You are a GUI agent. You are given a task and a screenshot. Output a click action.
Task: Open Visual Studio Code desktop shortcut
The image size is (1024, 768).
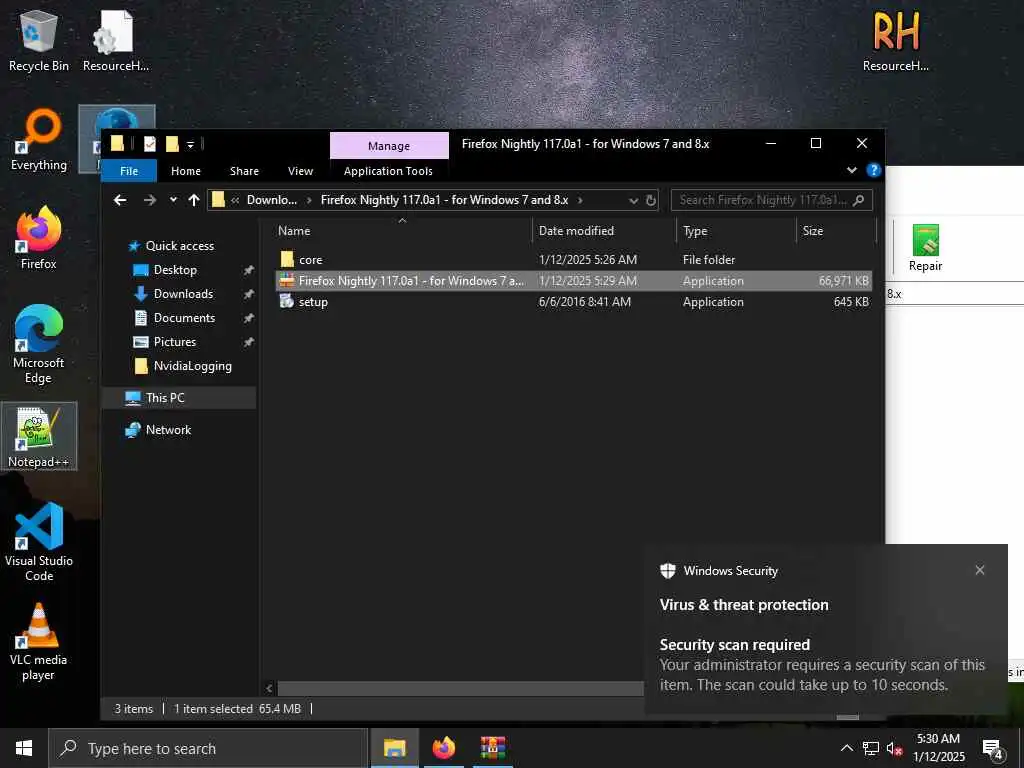pos(39,542)
